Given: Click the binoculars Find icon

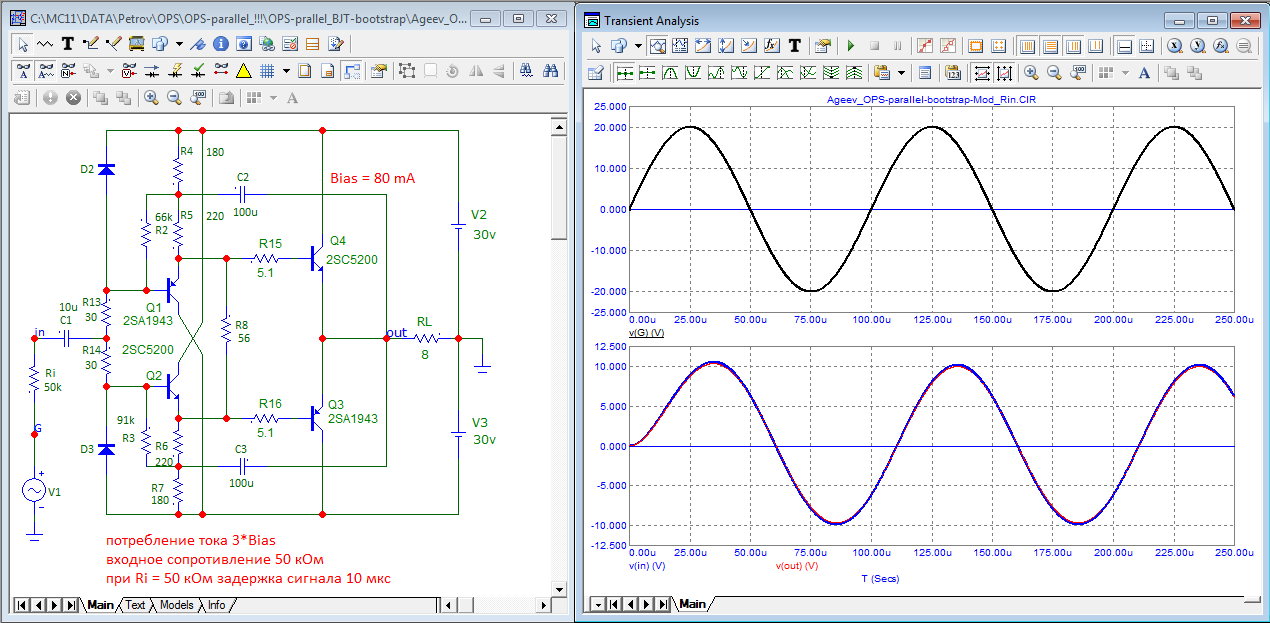Looking at the screenshot, I should pos(549,71).
